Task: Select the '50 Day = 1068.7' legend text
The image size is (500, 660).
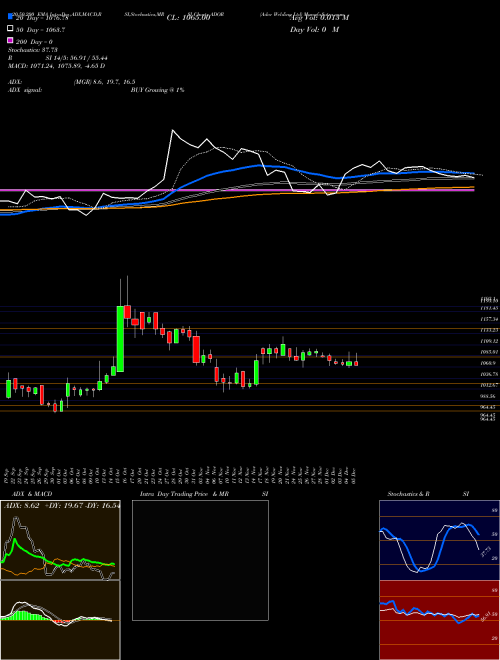Action: click(40, 30)
